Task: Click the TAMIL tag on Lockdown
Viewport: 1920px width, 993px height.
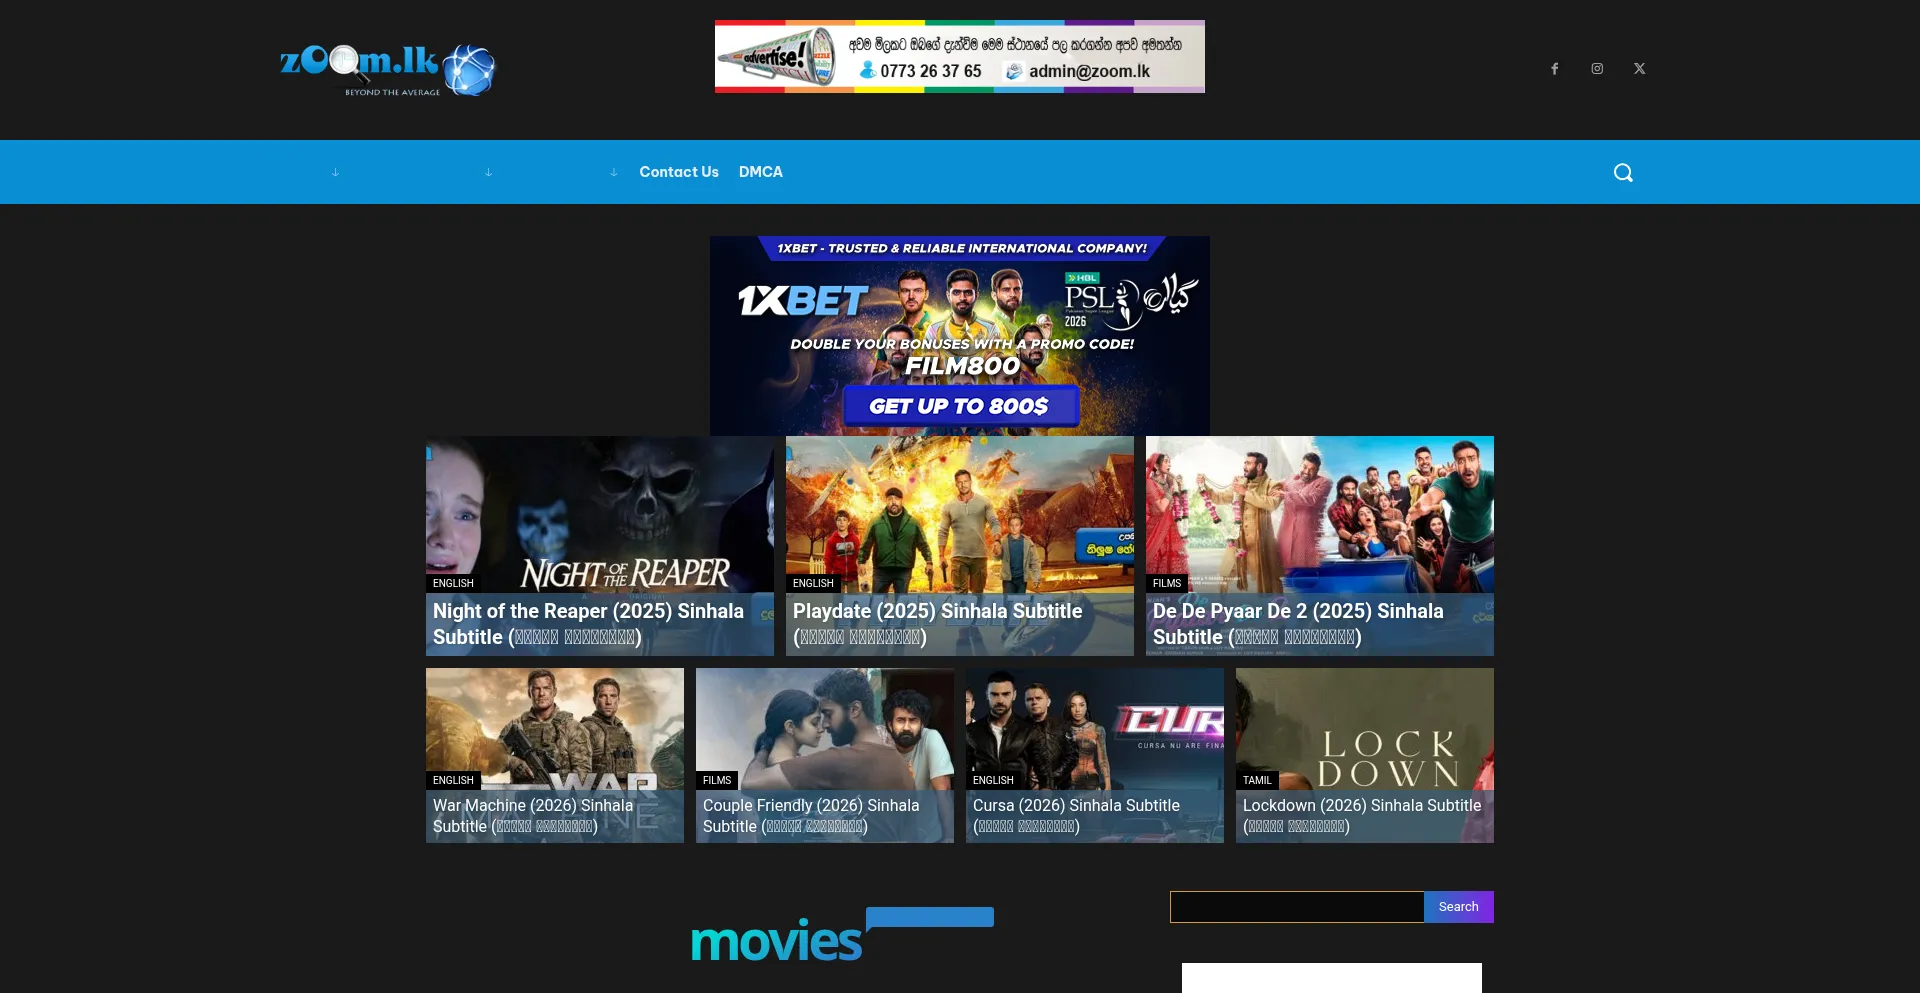Action: pos(1257,780)
